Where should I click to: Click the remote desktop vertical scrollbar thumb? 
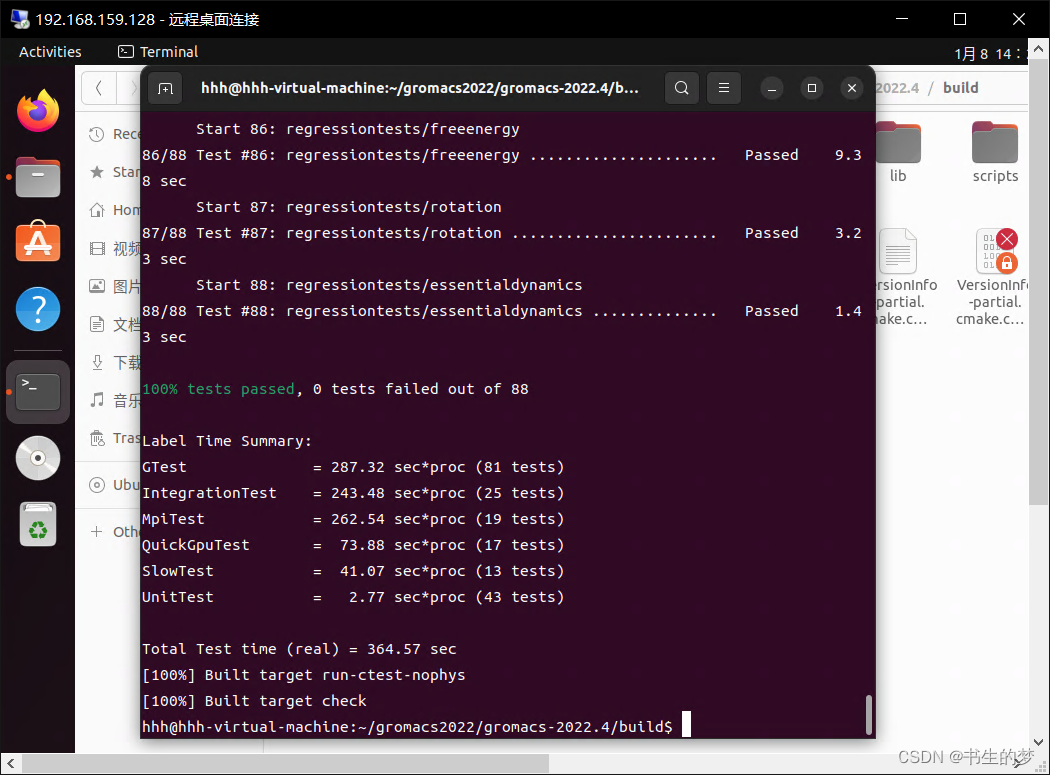[x=1038, y=281]
